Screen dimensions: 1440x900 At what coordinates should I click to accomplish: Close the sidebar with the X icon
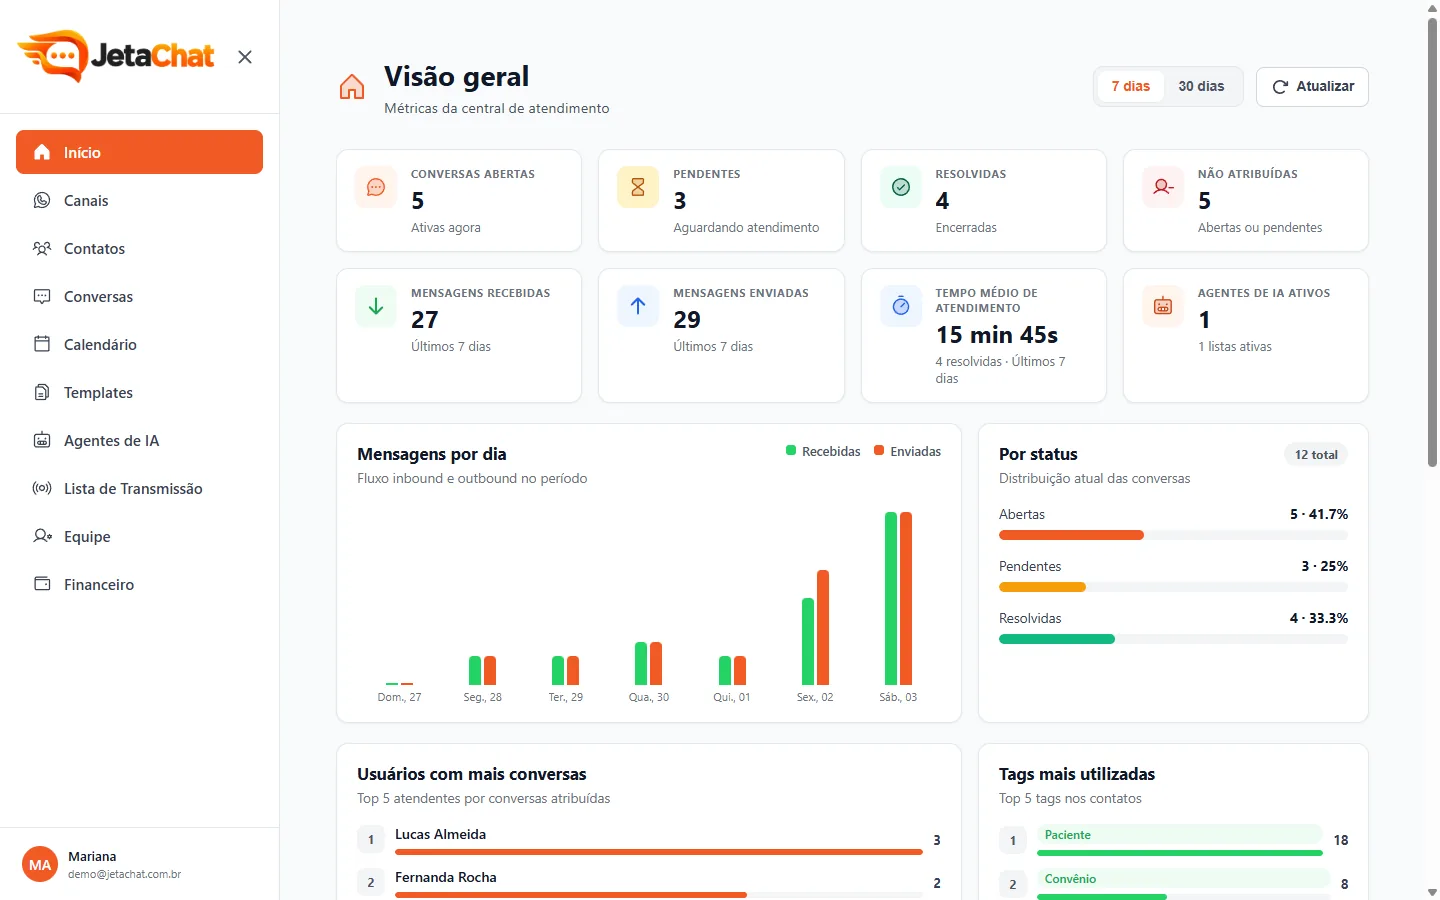point(245,57)
